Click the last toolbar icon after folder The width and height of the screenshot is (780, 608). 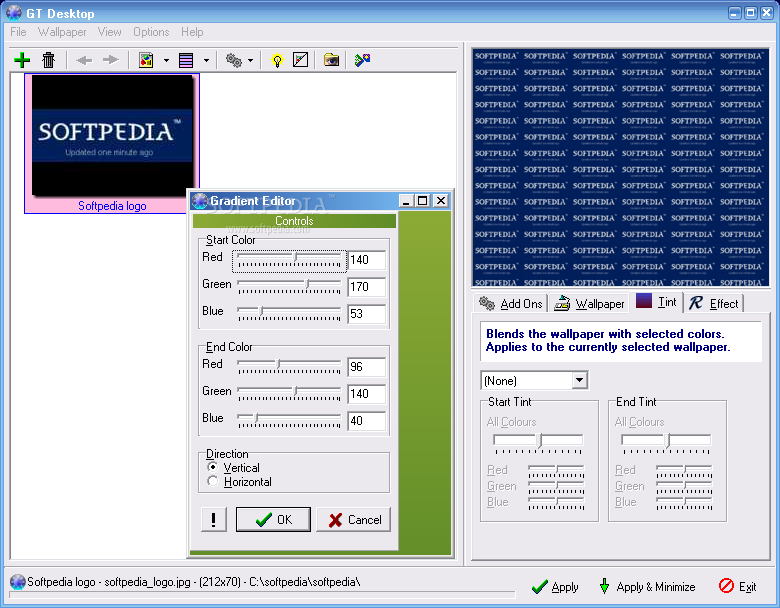pyautogui.click(x=362, y=60)
